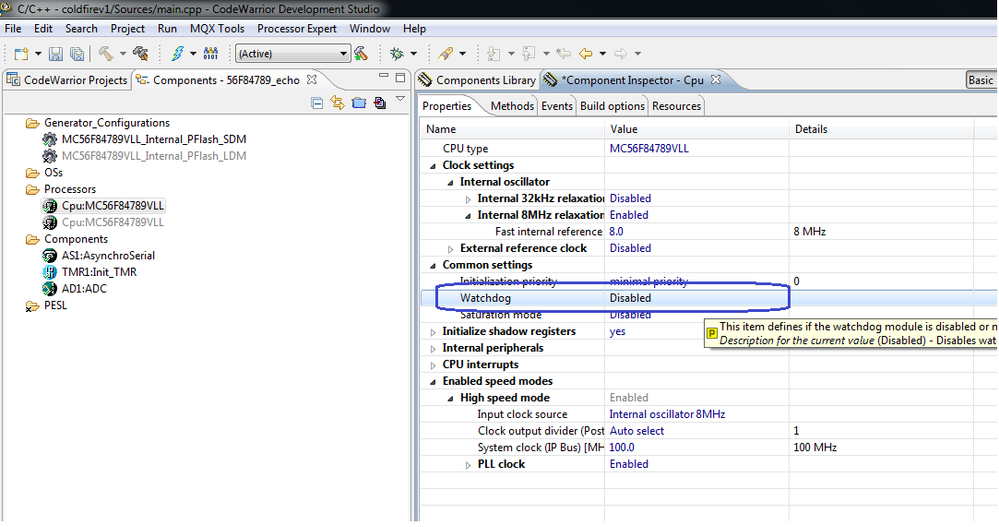This screenshot has height=527, width=999.
Task: Click the lightning bolt flash programmer icon
Action: point(178,54)
